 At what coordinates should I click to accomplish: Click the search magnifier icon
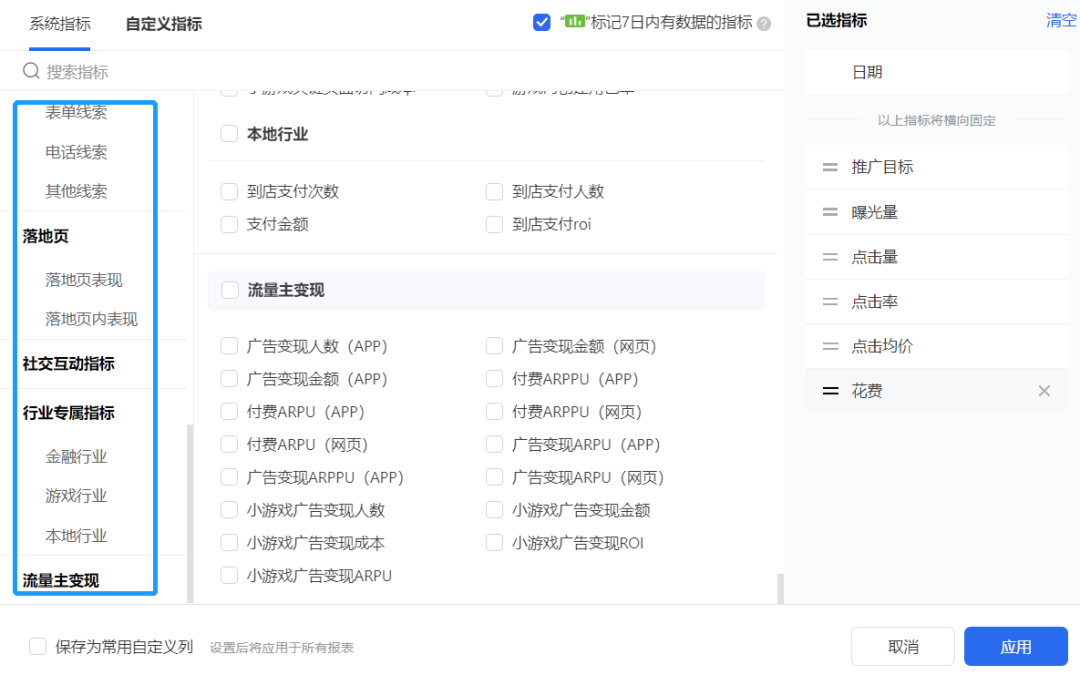(x=31, y=71)
